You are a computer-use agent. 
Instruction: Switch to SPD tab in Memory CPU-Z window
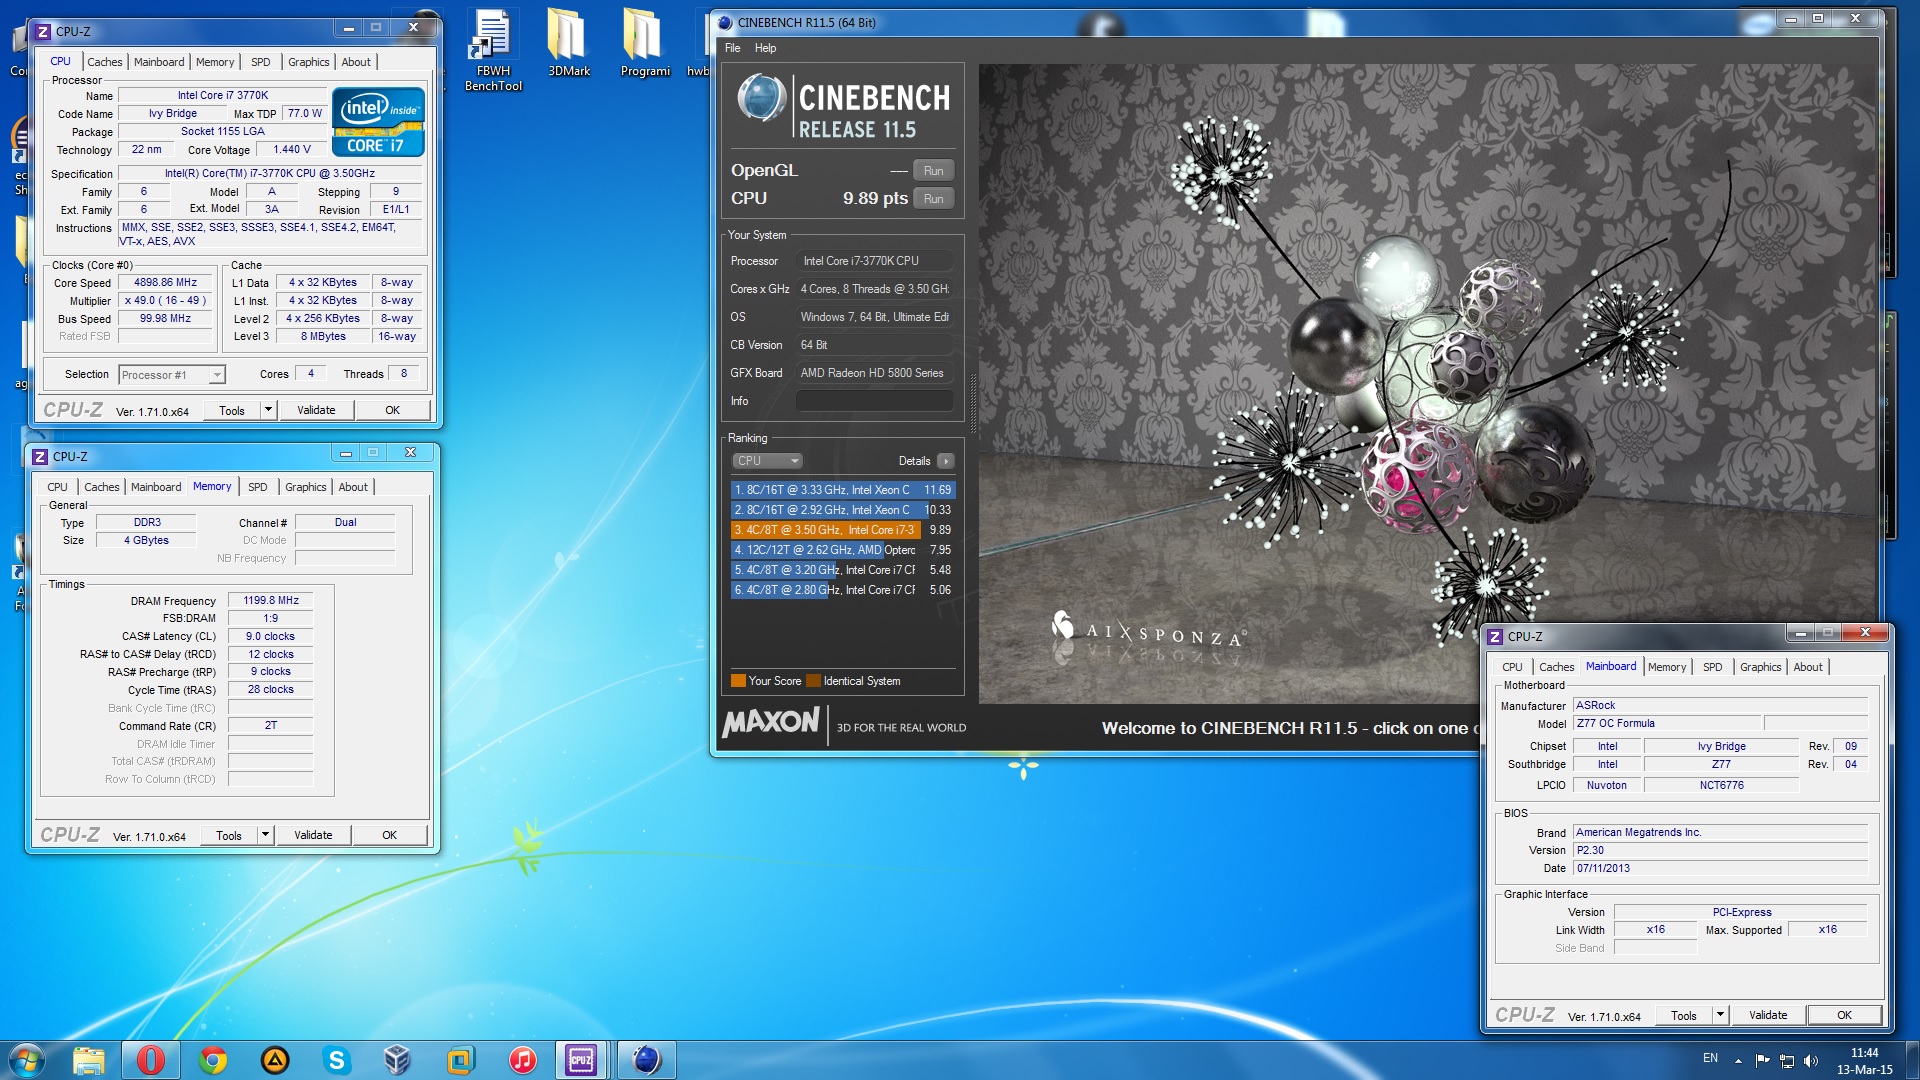click(x=257, y=487)
